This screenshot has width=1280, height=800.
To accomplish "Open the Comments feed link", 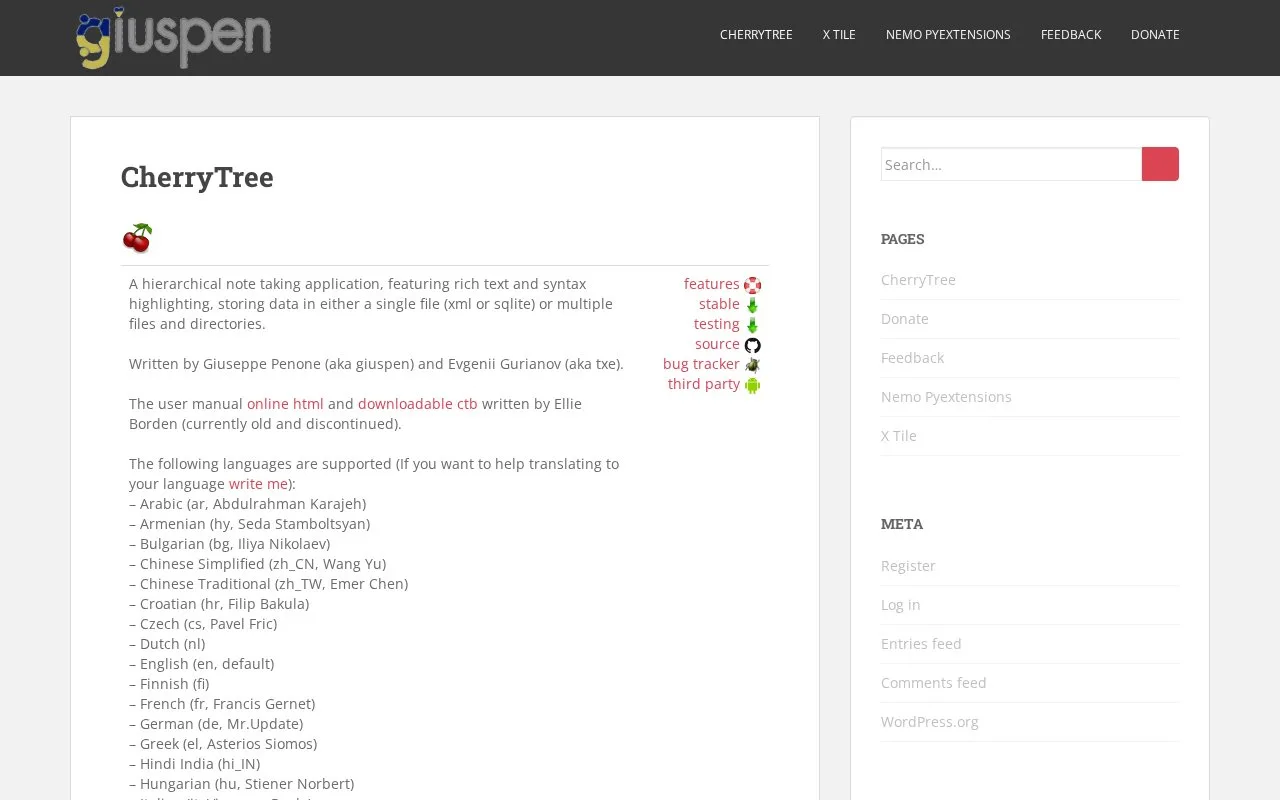I will pyautogui.click(x=934, y=683).
